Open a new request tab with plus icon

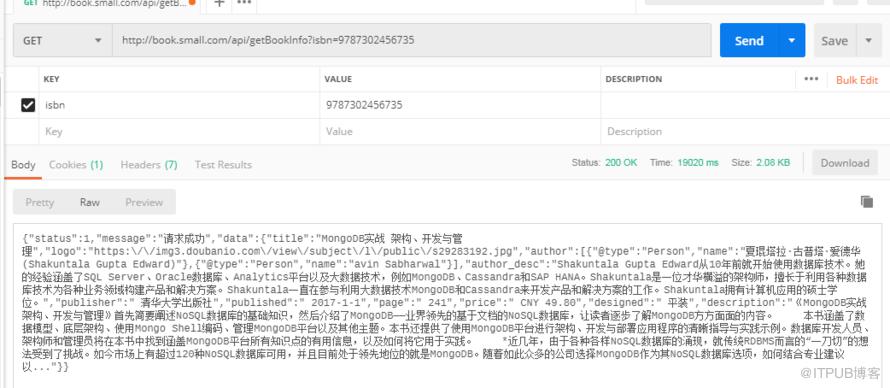219,3
